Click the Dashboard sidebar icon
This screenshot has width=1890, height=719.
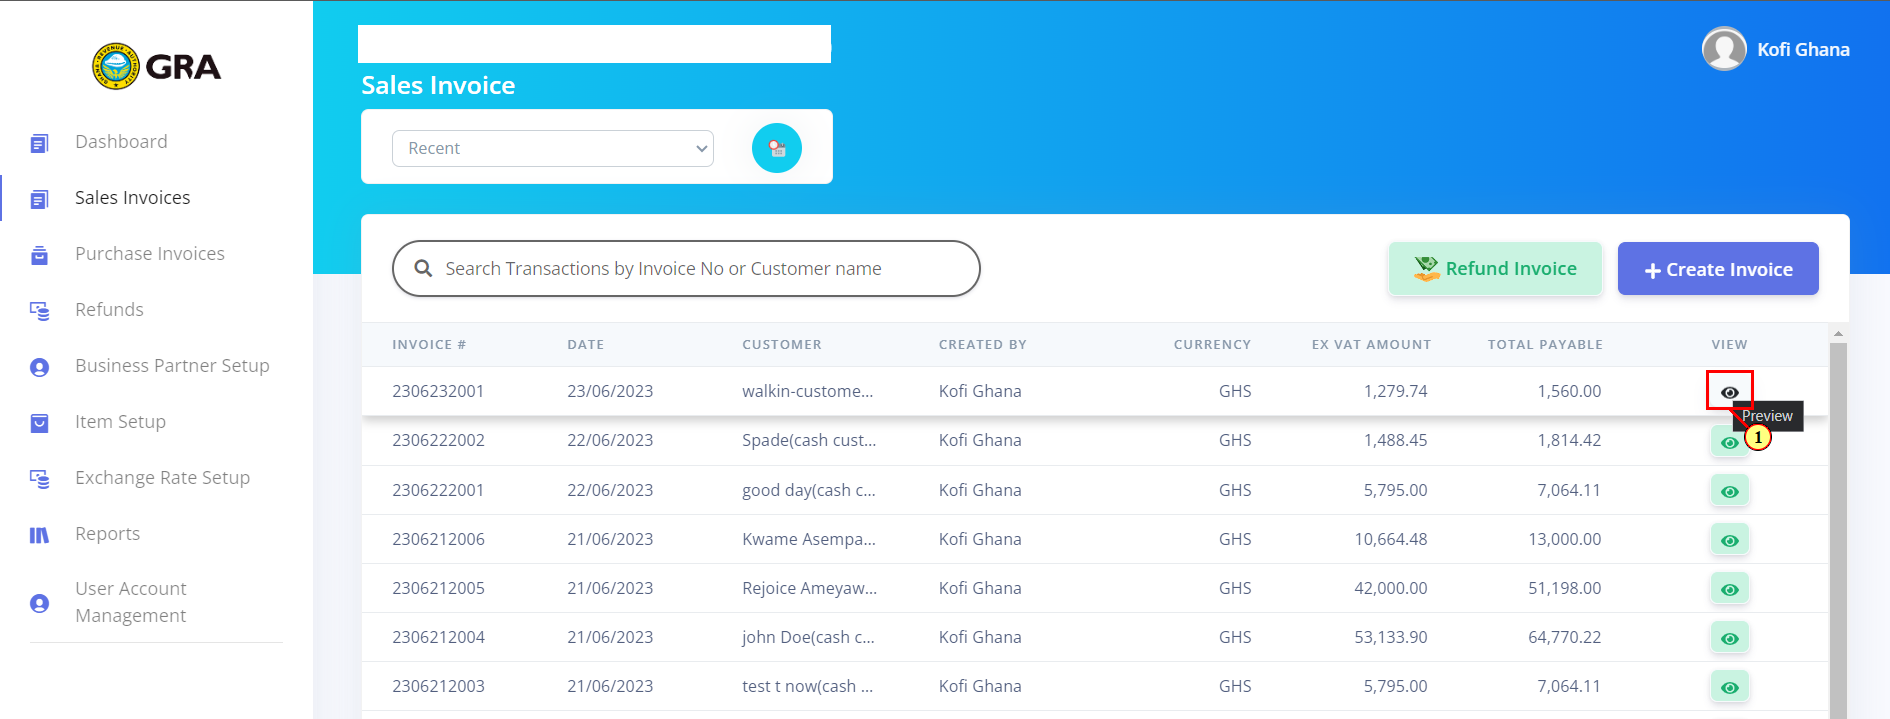39,143
